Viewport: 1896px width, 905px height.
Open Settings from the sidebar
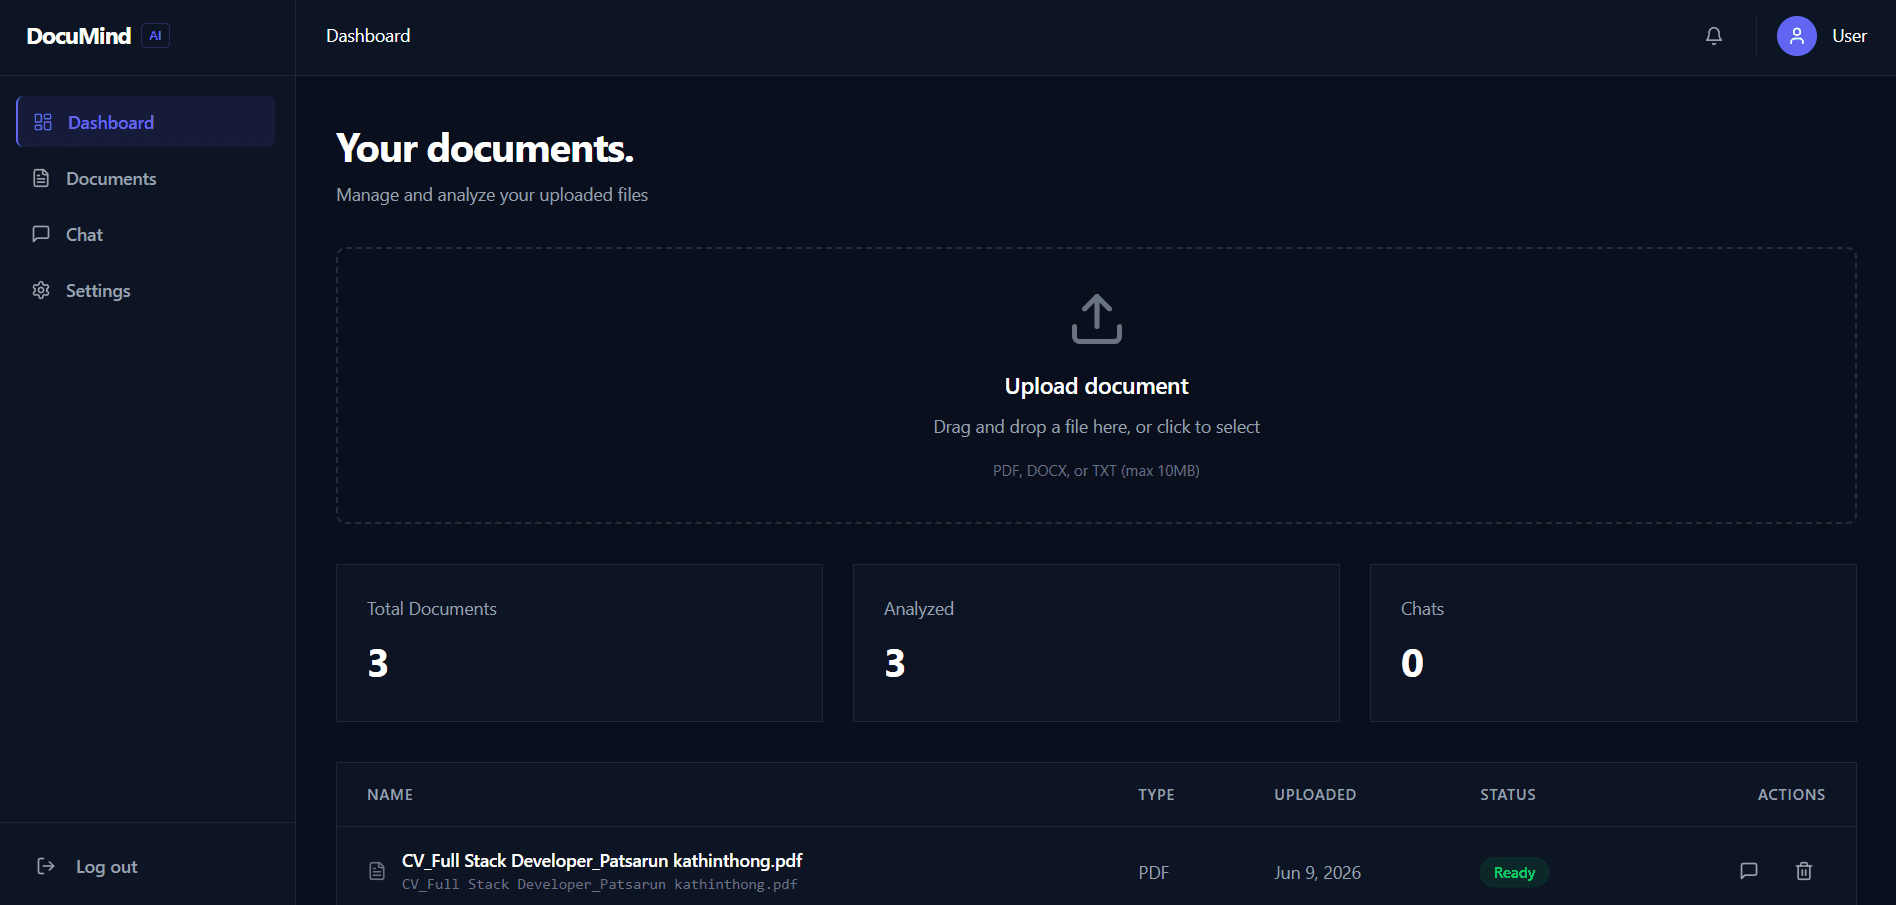pos(146,290)
